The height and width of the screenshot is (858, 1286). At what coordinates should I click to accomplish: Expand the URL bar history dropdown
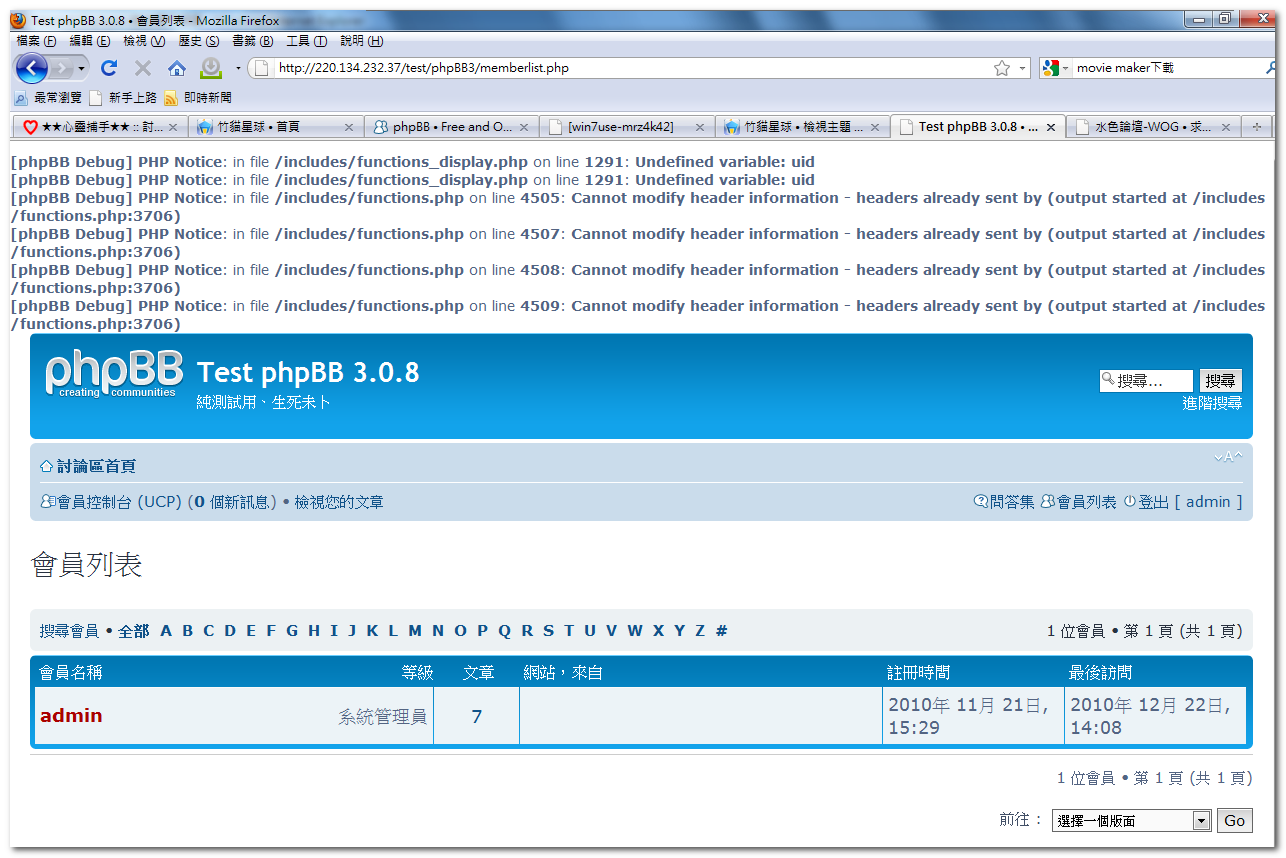click(x=1023, y=68)
